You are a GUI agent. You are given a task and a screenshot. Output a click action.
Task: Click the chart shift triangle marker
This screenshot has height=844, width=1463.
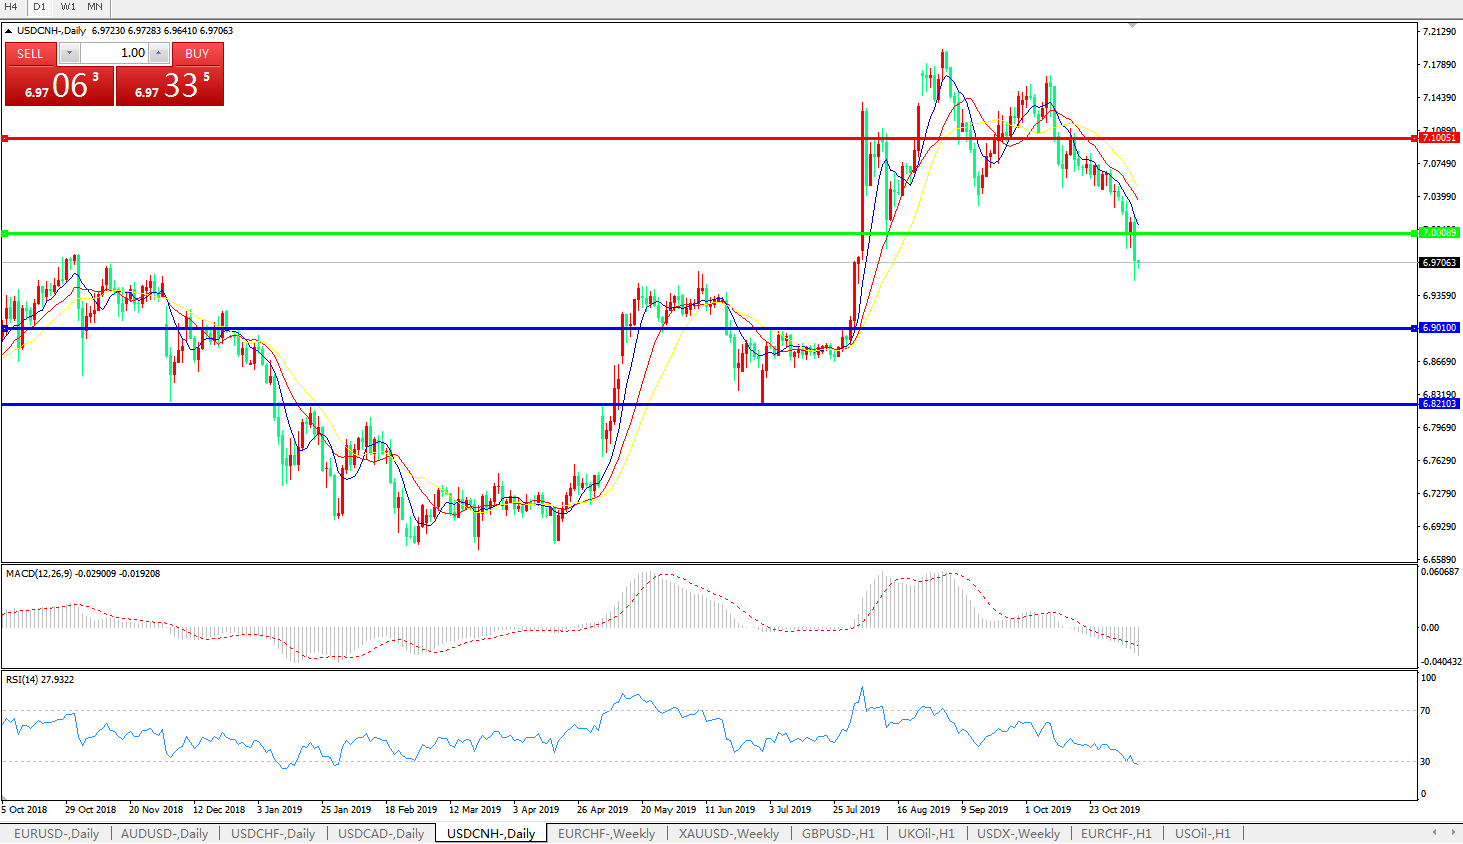point(1132,26)
